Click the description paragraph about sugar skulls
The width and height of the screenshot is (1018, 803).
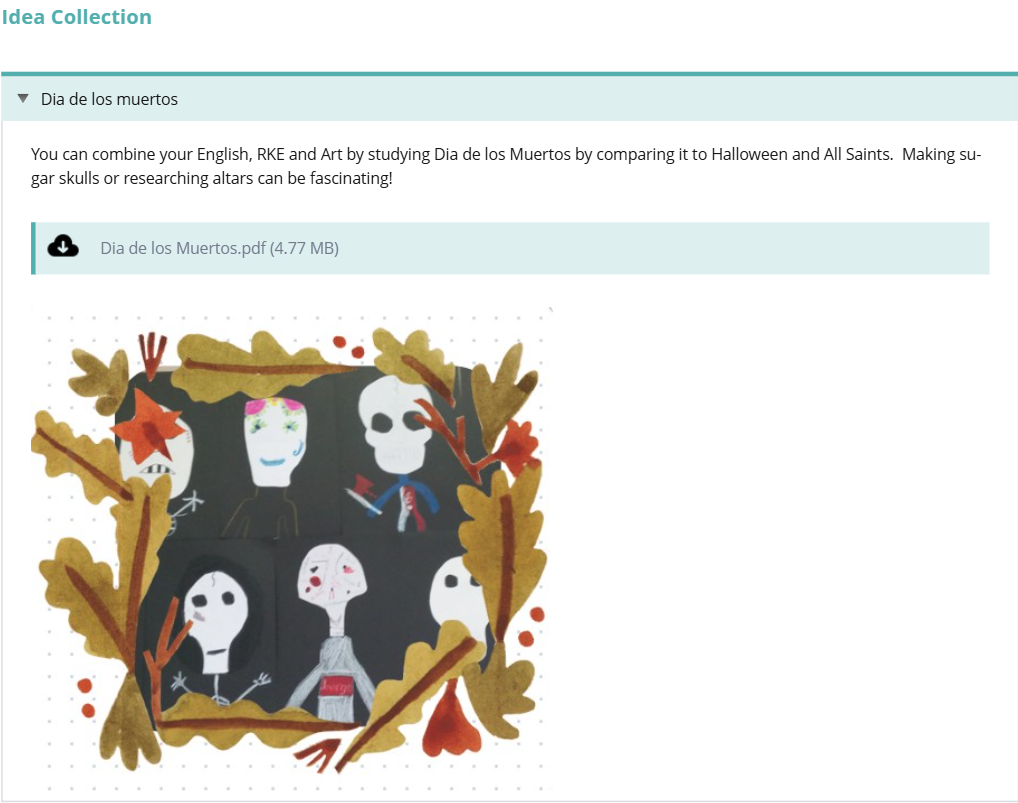coord(506,166)
